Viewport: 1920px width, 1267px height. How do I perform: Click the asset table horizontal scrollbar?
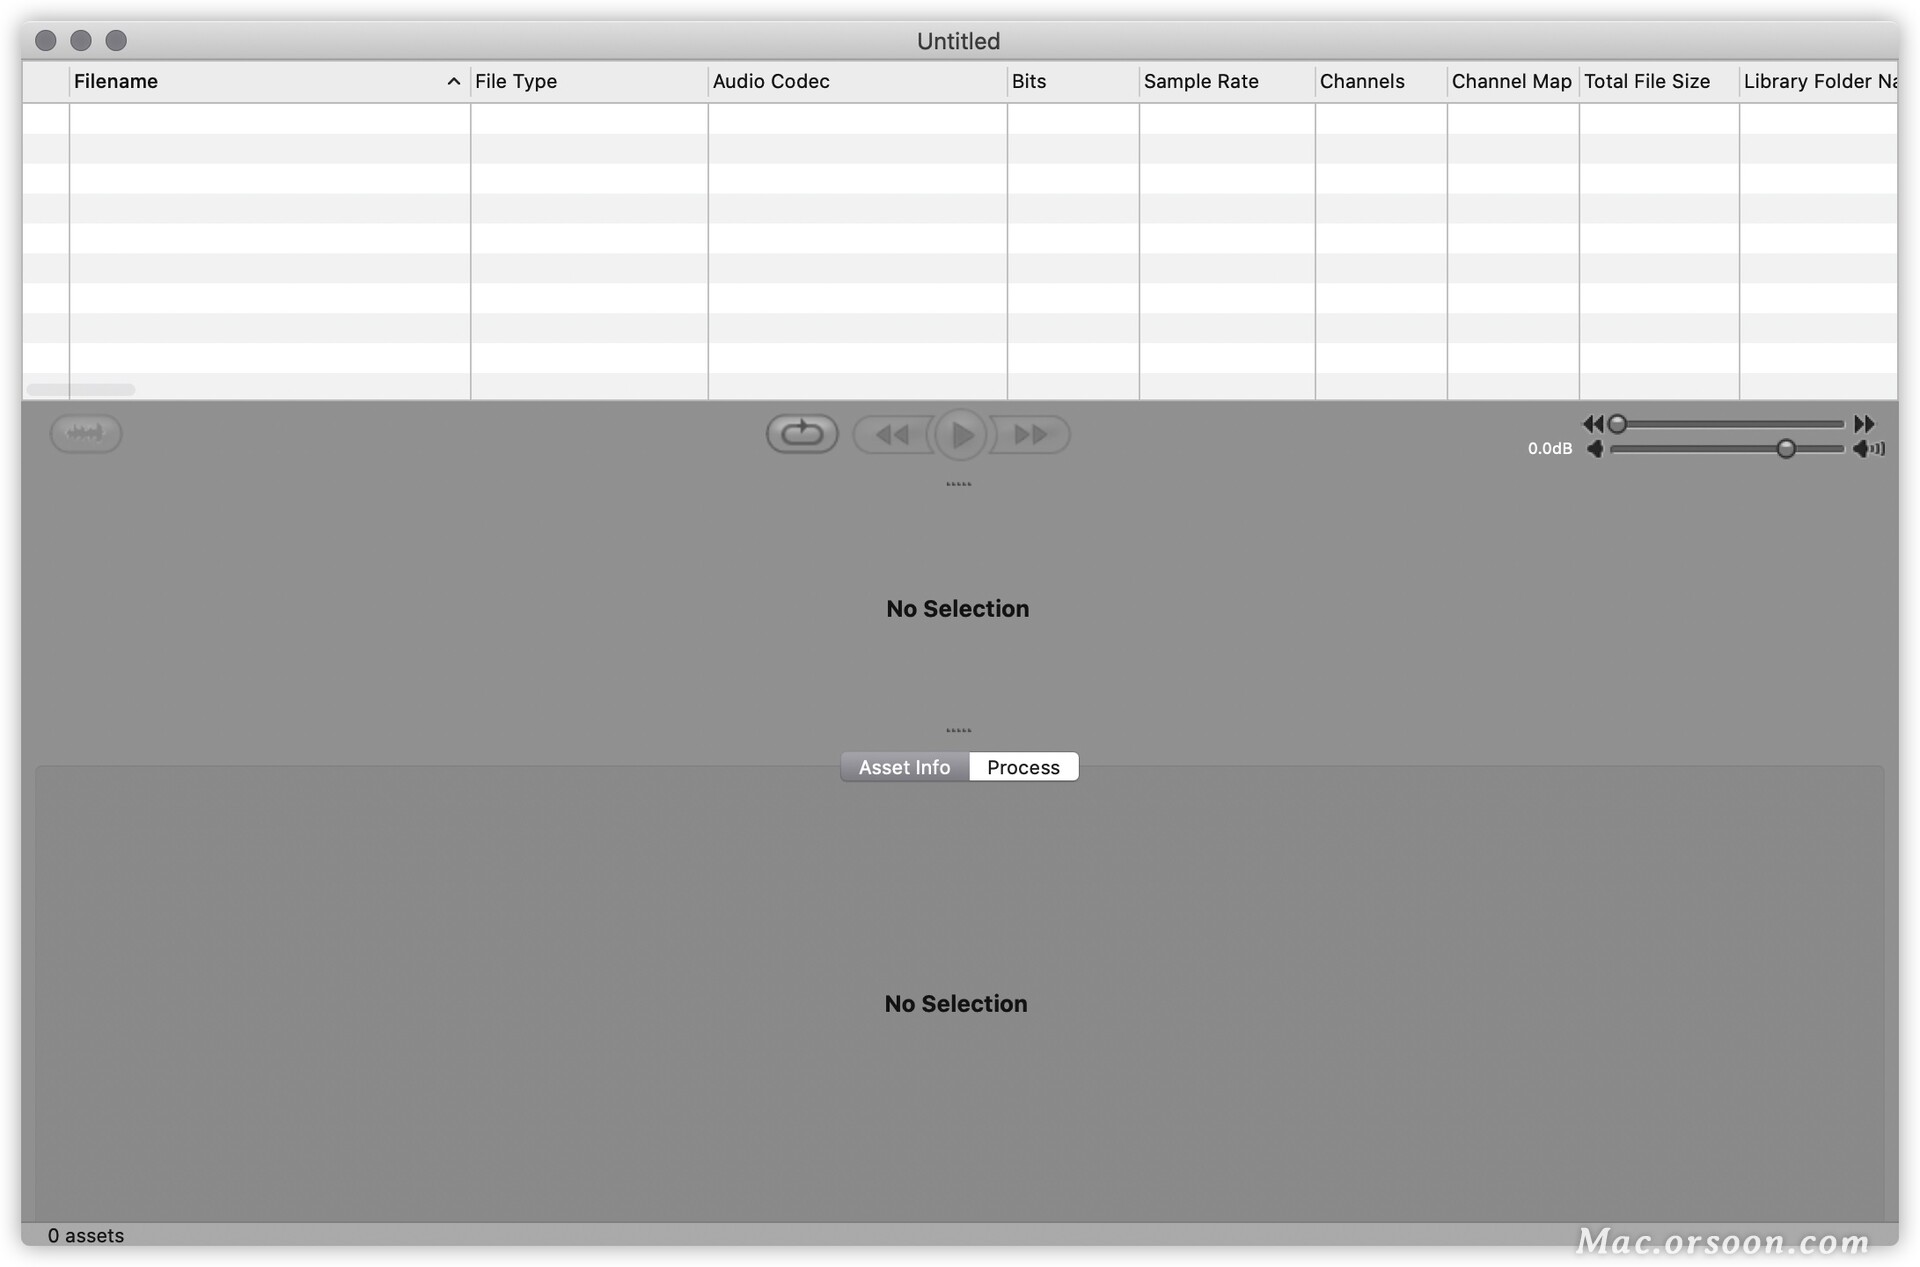(x=81, y=389)
